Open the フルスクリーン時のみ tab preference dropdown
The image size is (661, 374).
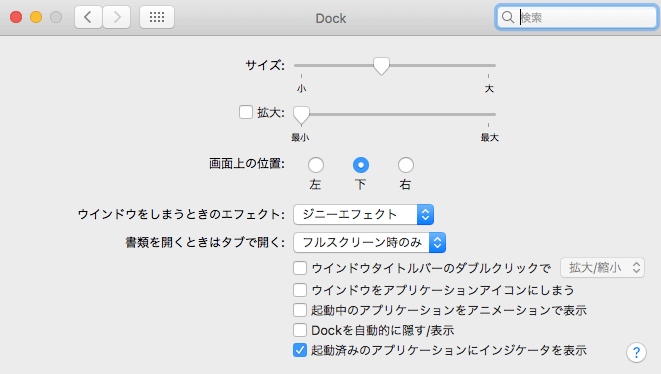370,242
